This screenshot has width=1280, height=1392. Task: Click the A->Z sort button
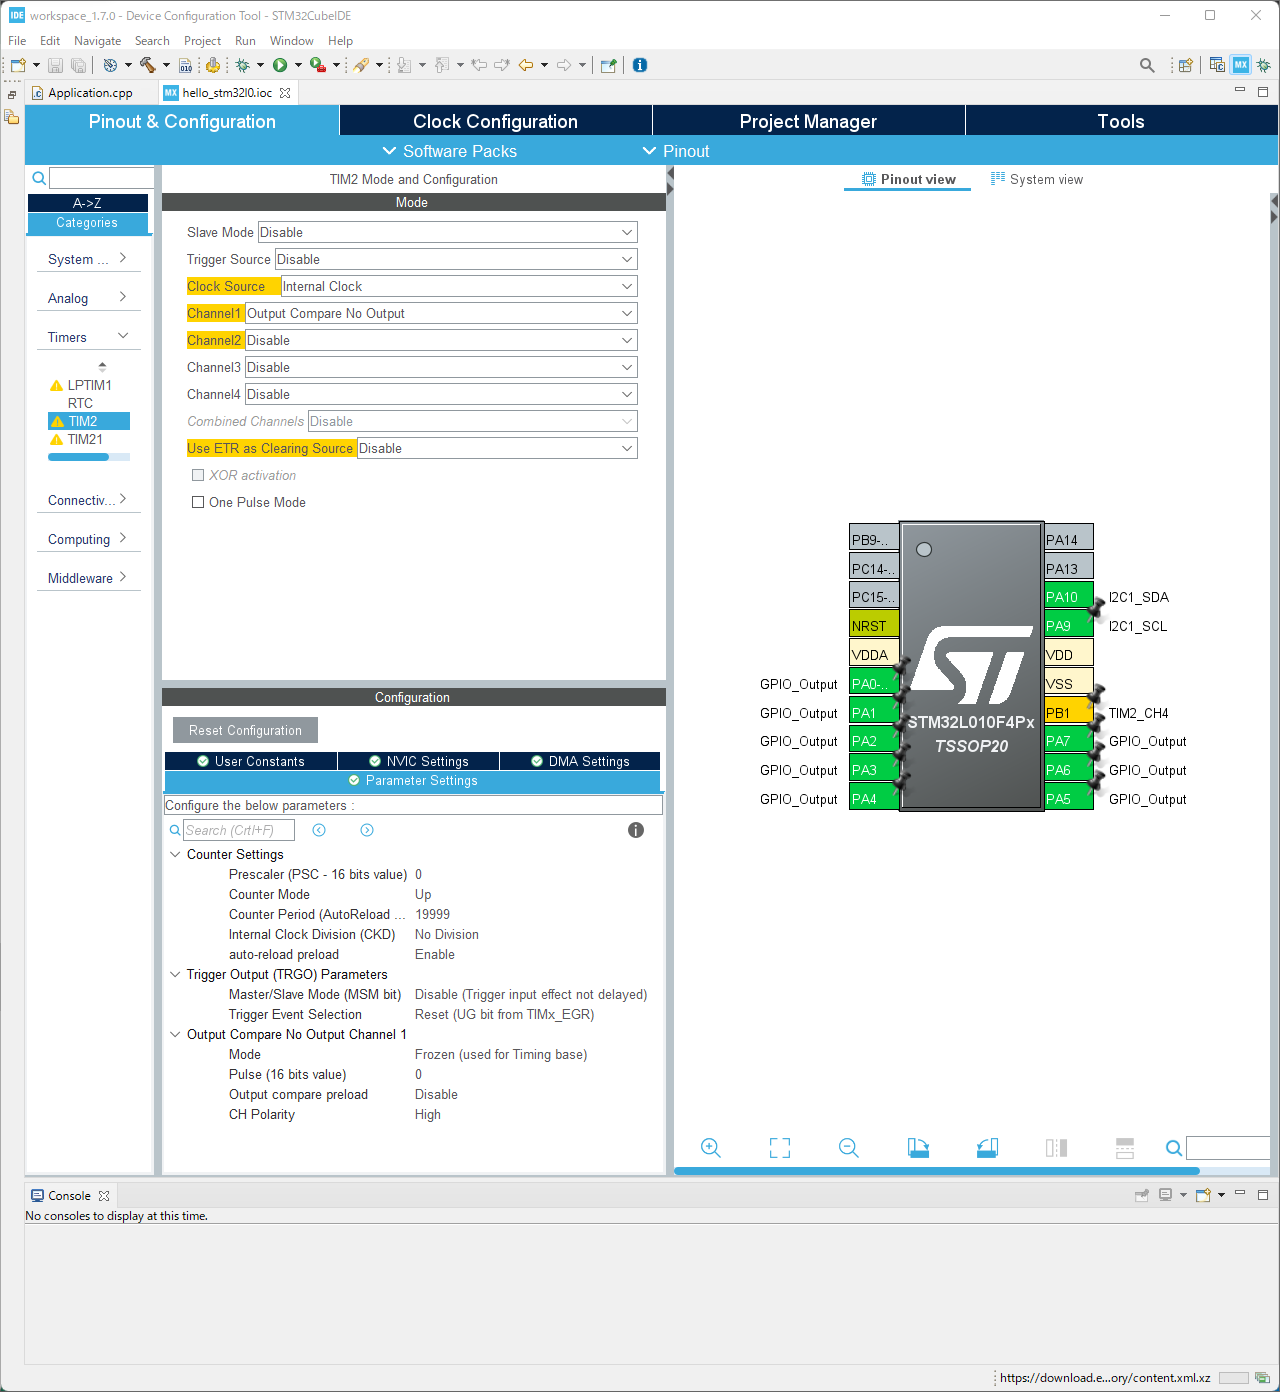click(88, 203)
